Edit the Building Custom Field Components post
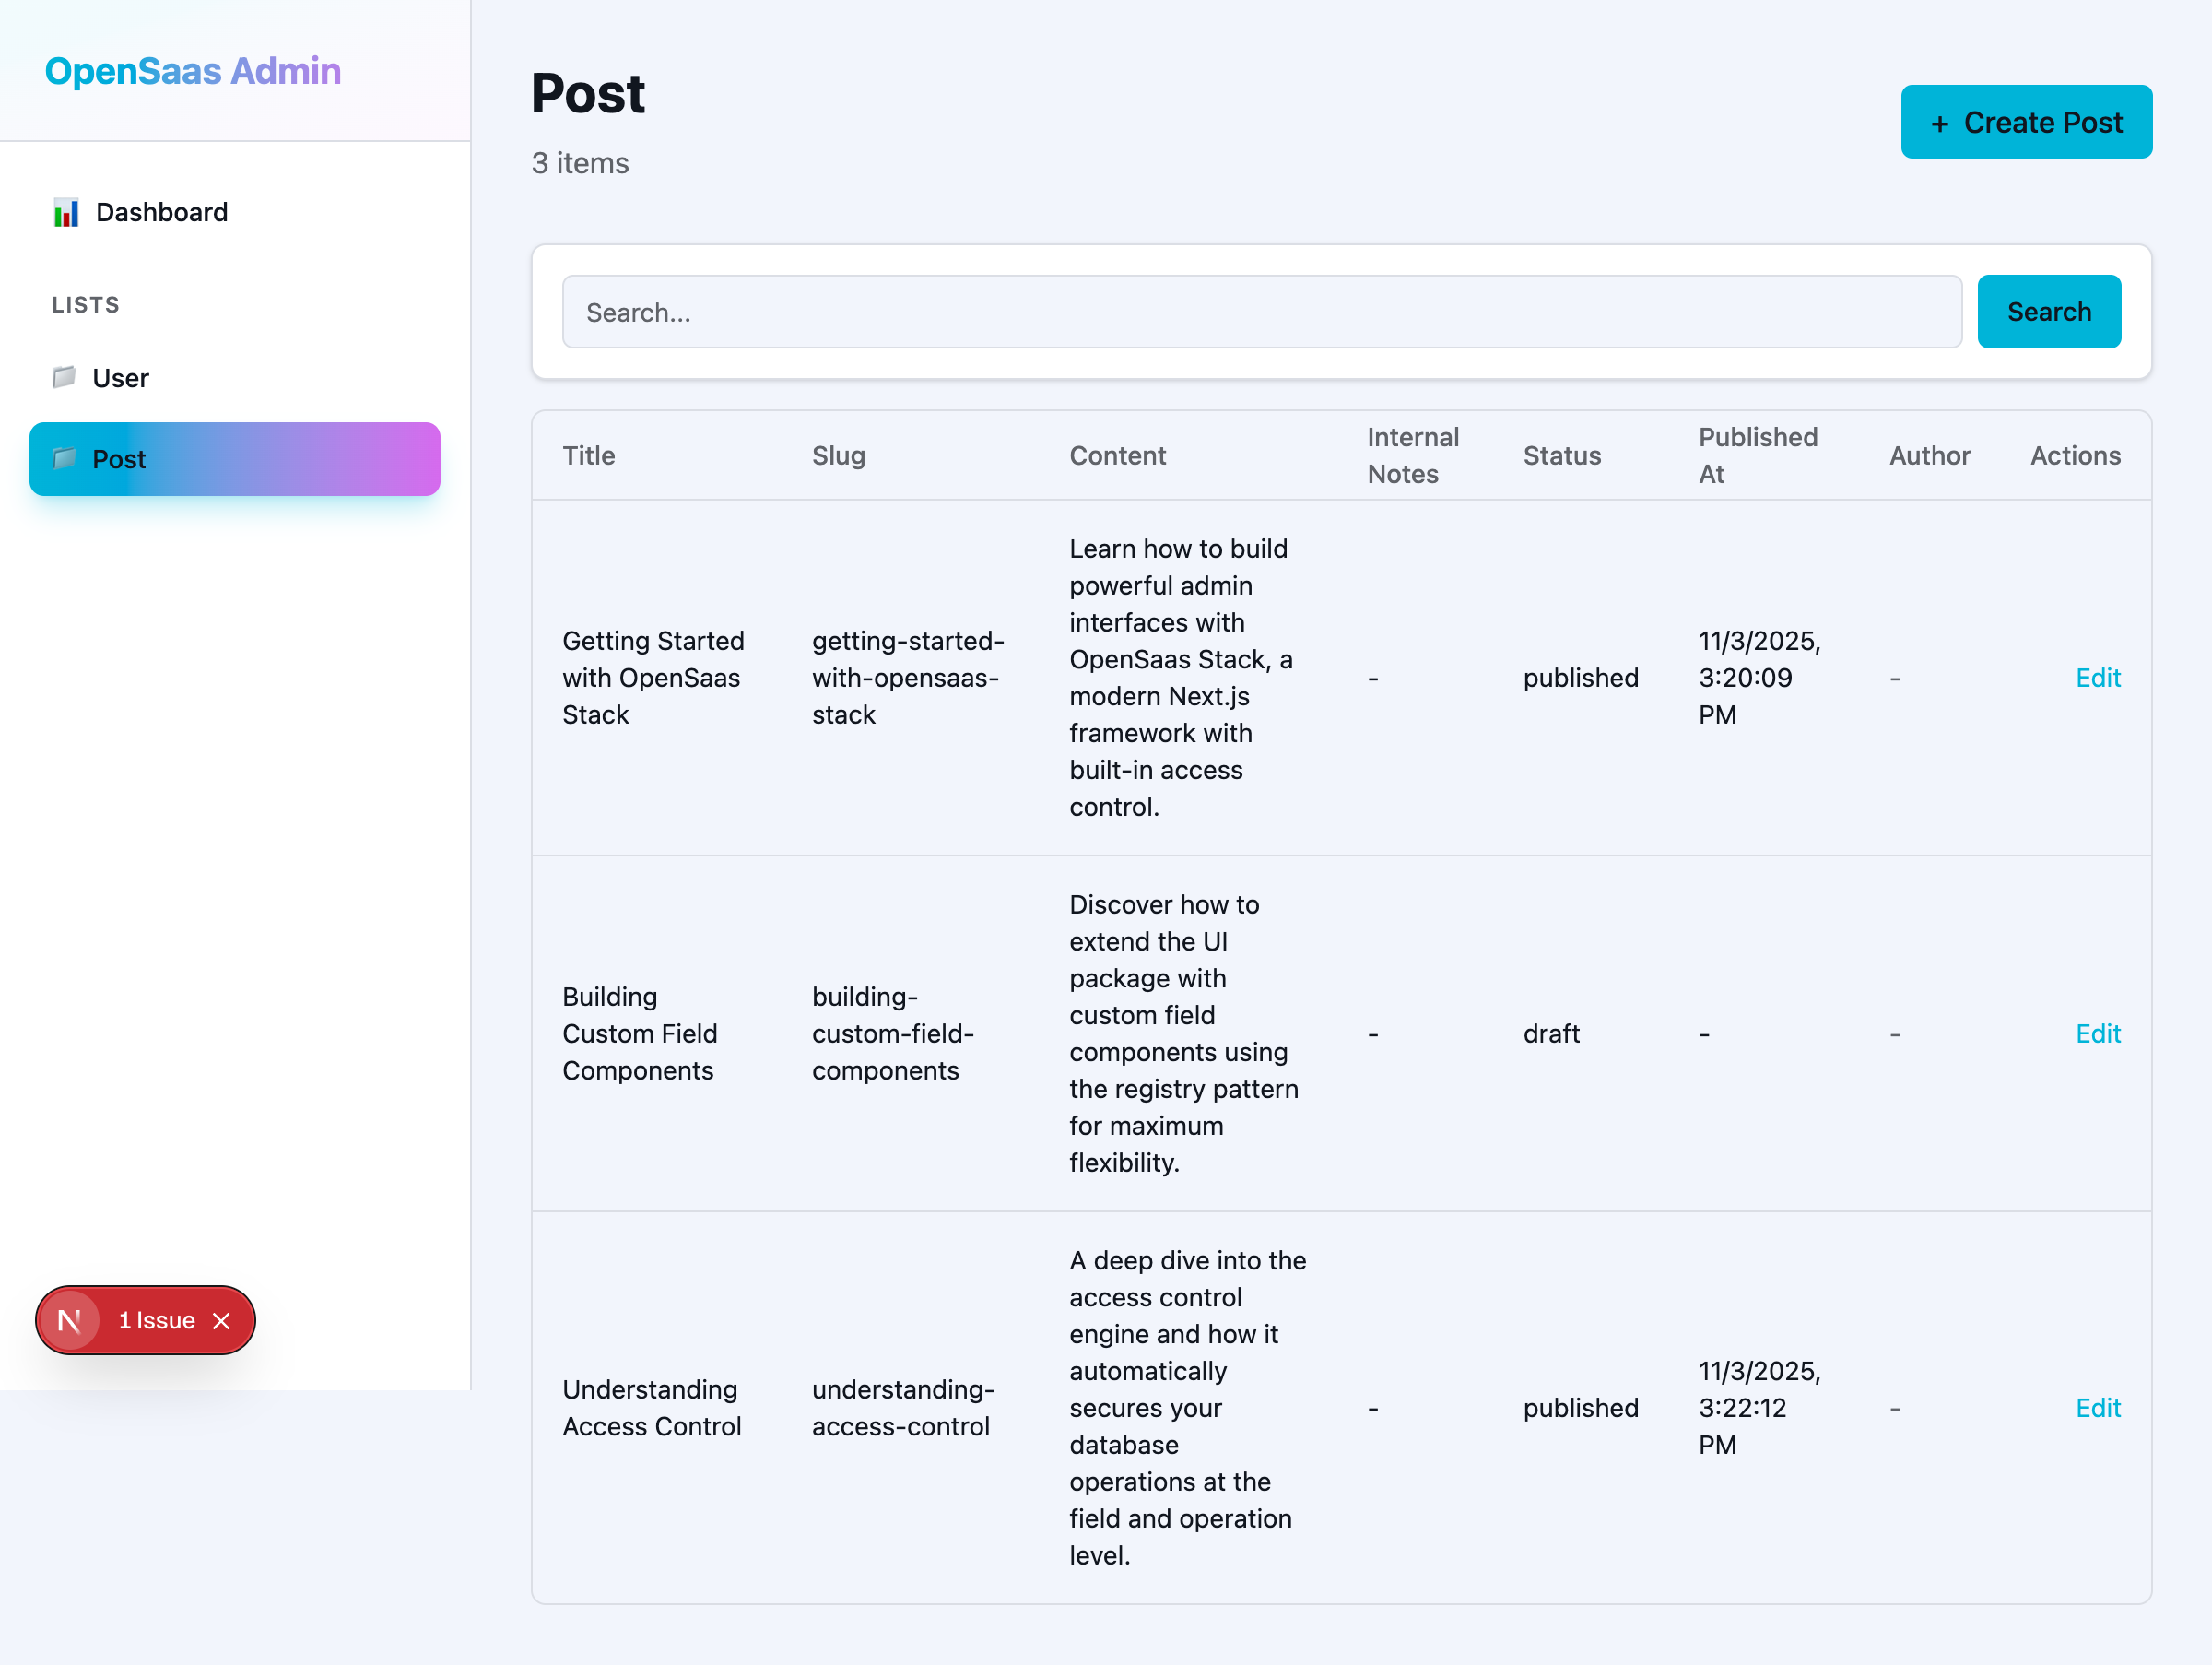This screenshot has width=2212, height=1665. pos(2098,1033)
